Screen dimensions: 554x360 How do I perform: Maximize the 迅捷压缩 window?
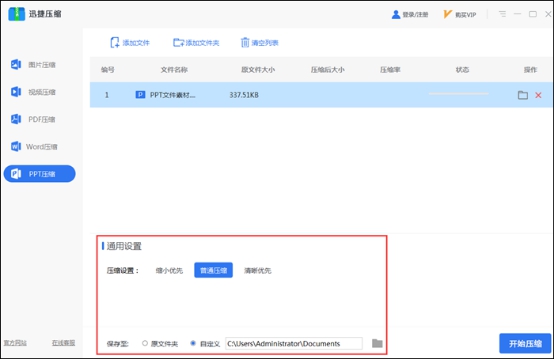533,14
